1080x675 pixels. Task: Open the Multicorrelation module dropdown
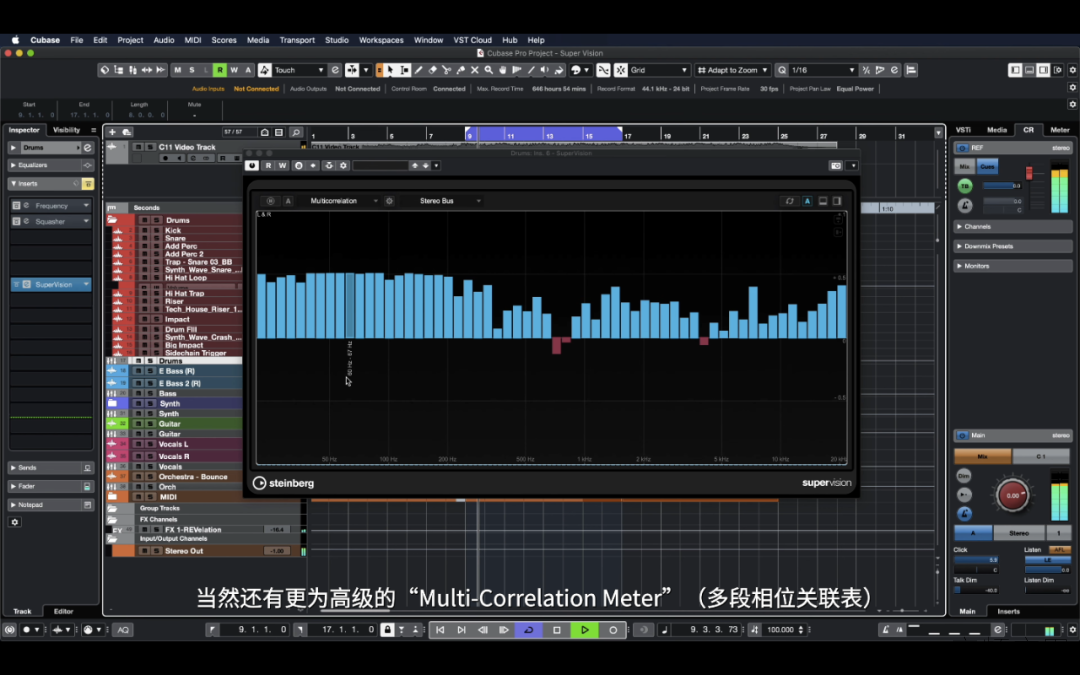point(343,201)
